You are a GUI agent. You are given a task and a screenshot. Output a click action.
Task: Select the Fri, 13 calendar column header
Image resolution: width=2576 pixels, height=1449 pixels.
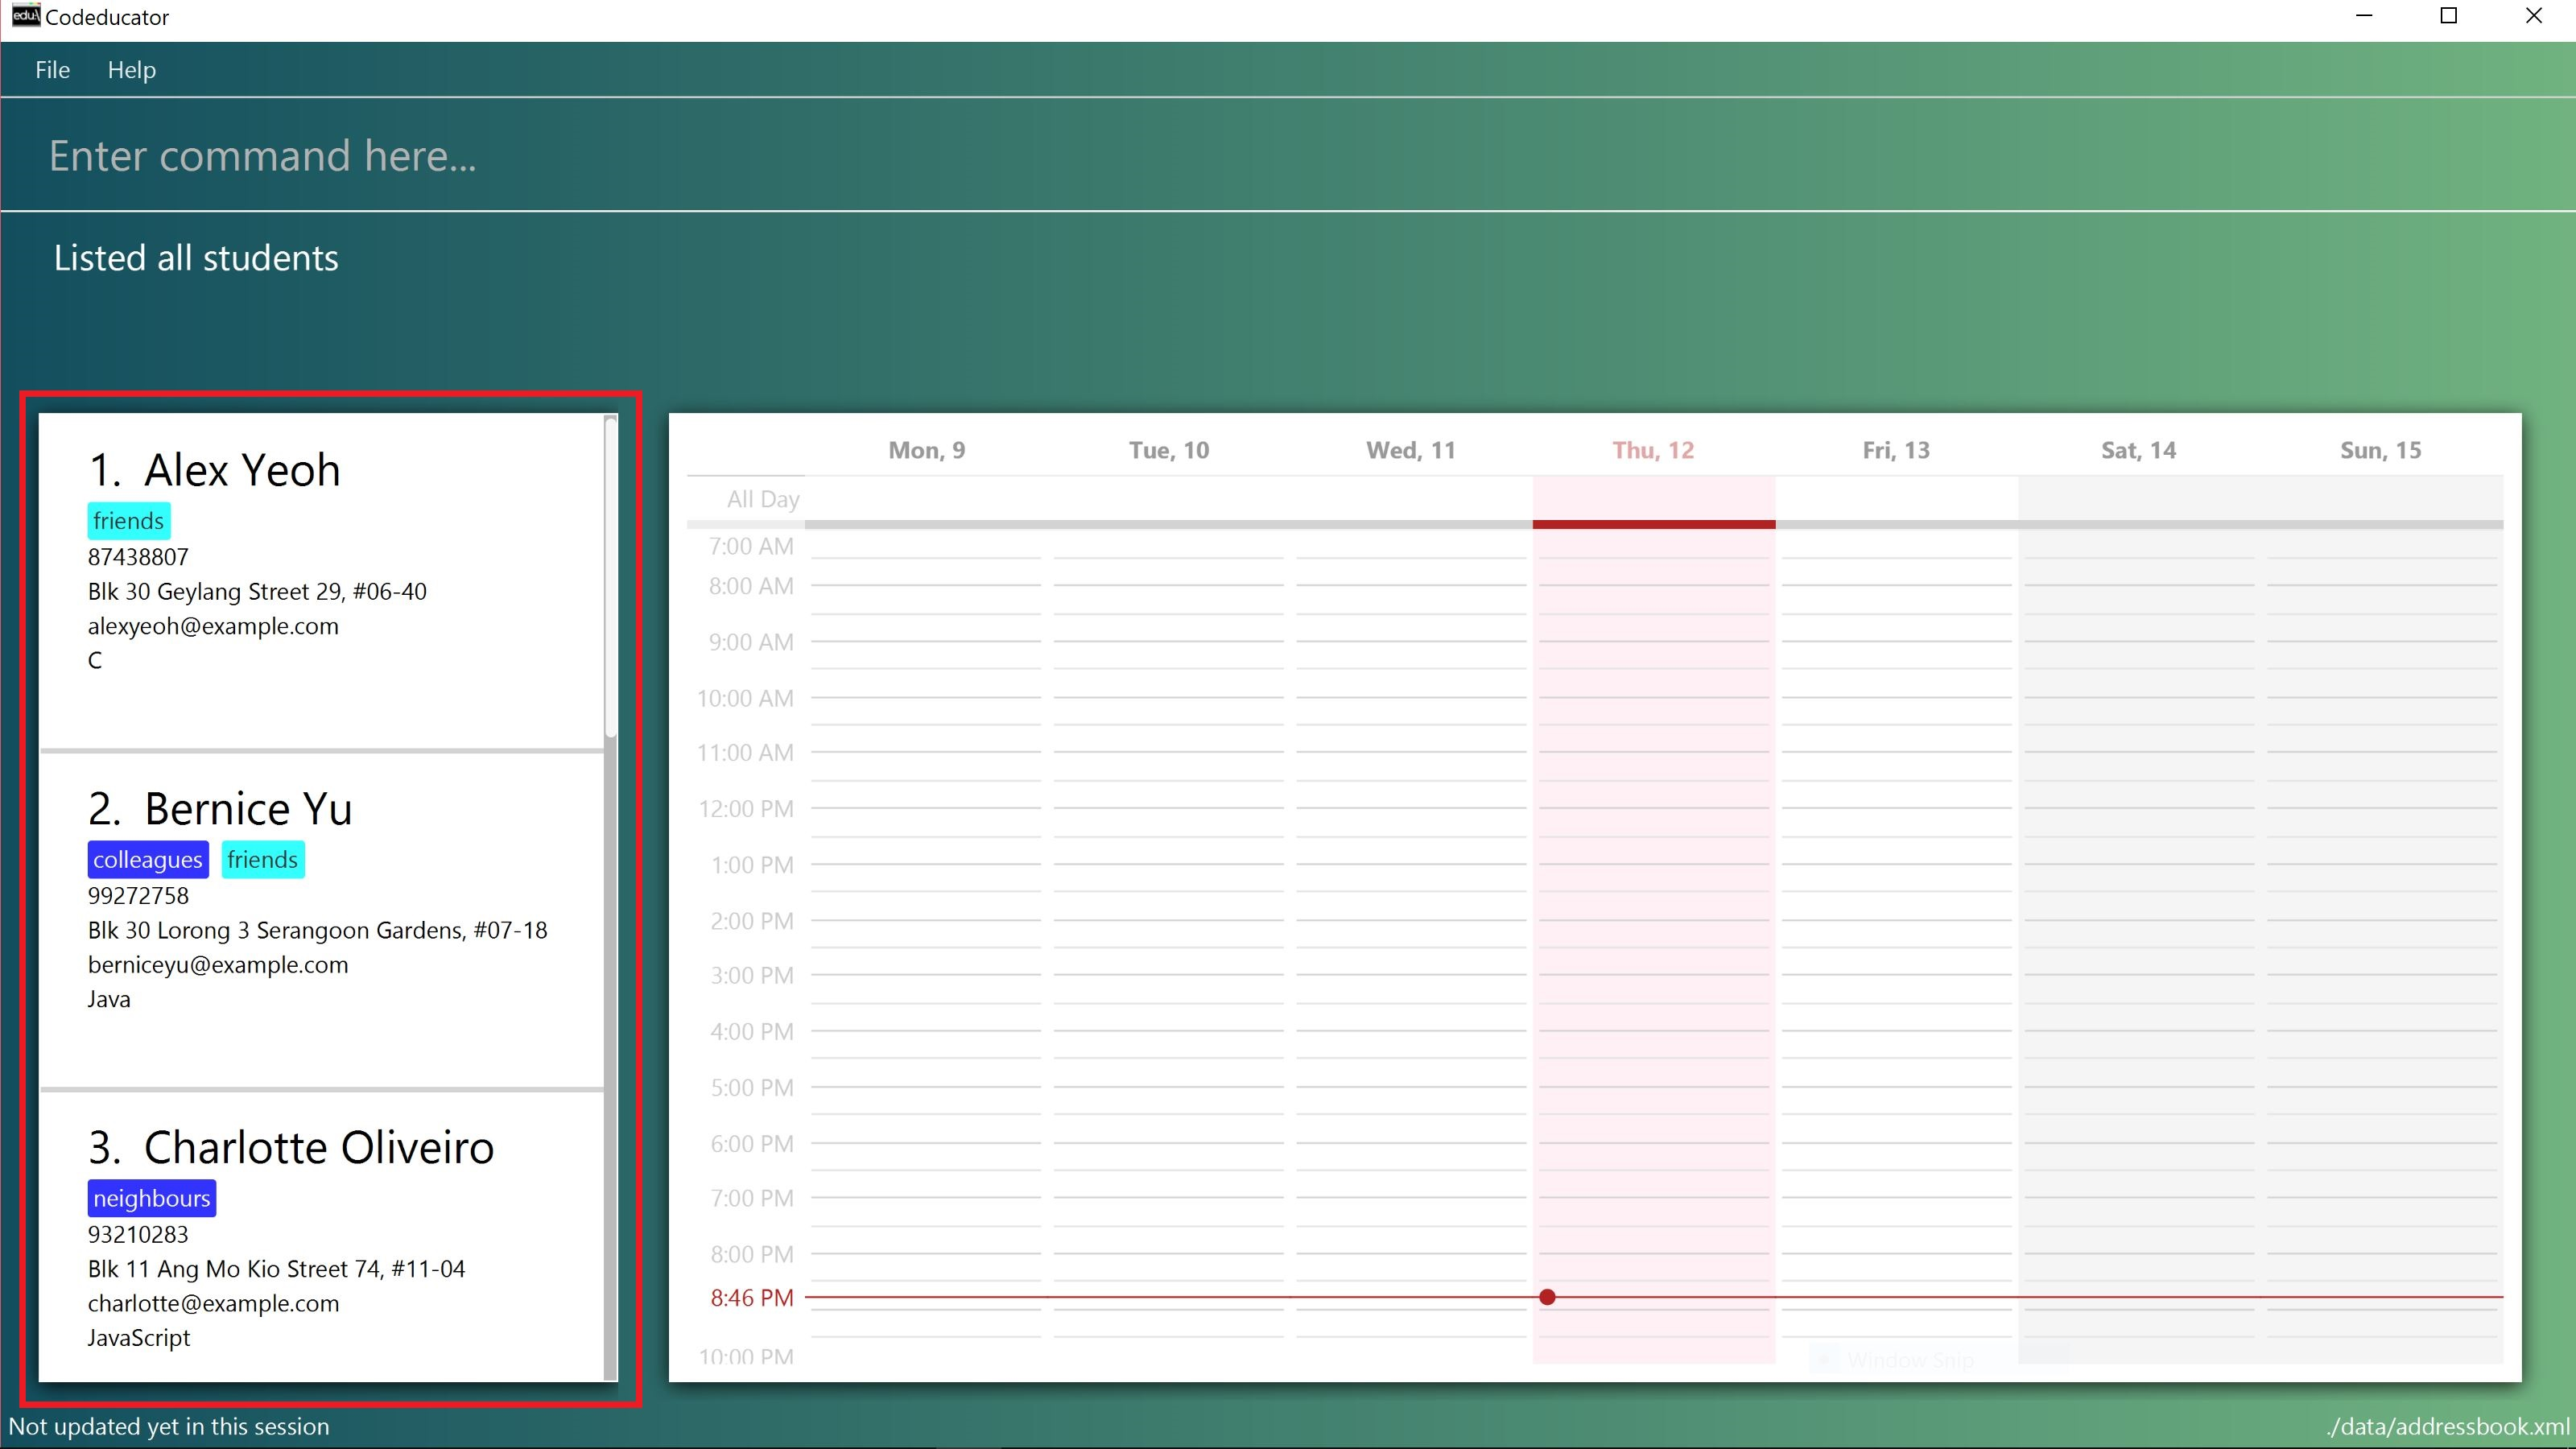point(1896,450)
